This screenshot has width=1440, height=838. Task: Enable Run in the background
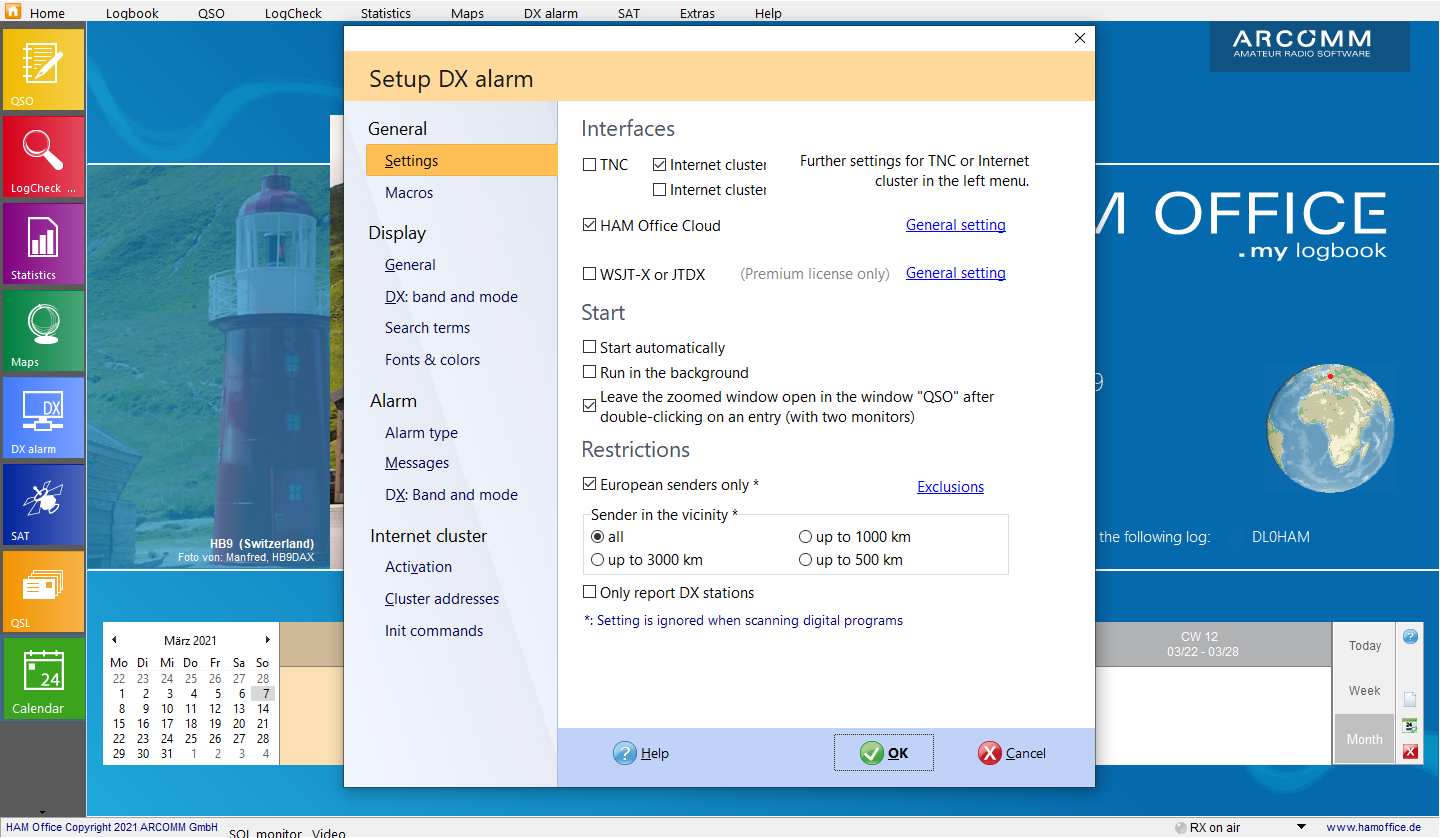pyautogui.click(x=589, y=372)
